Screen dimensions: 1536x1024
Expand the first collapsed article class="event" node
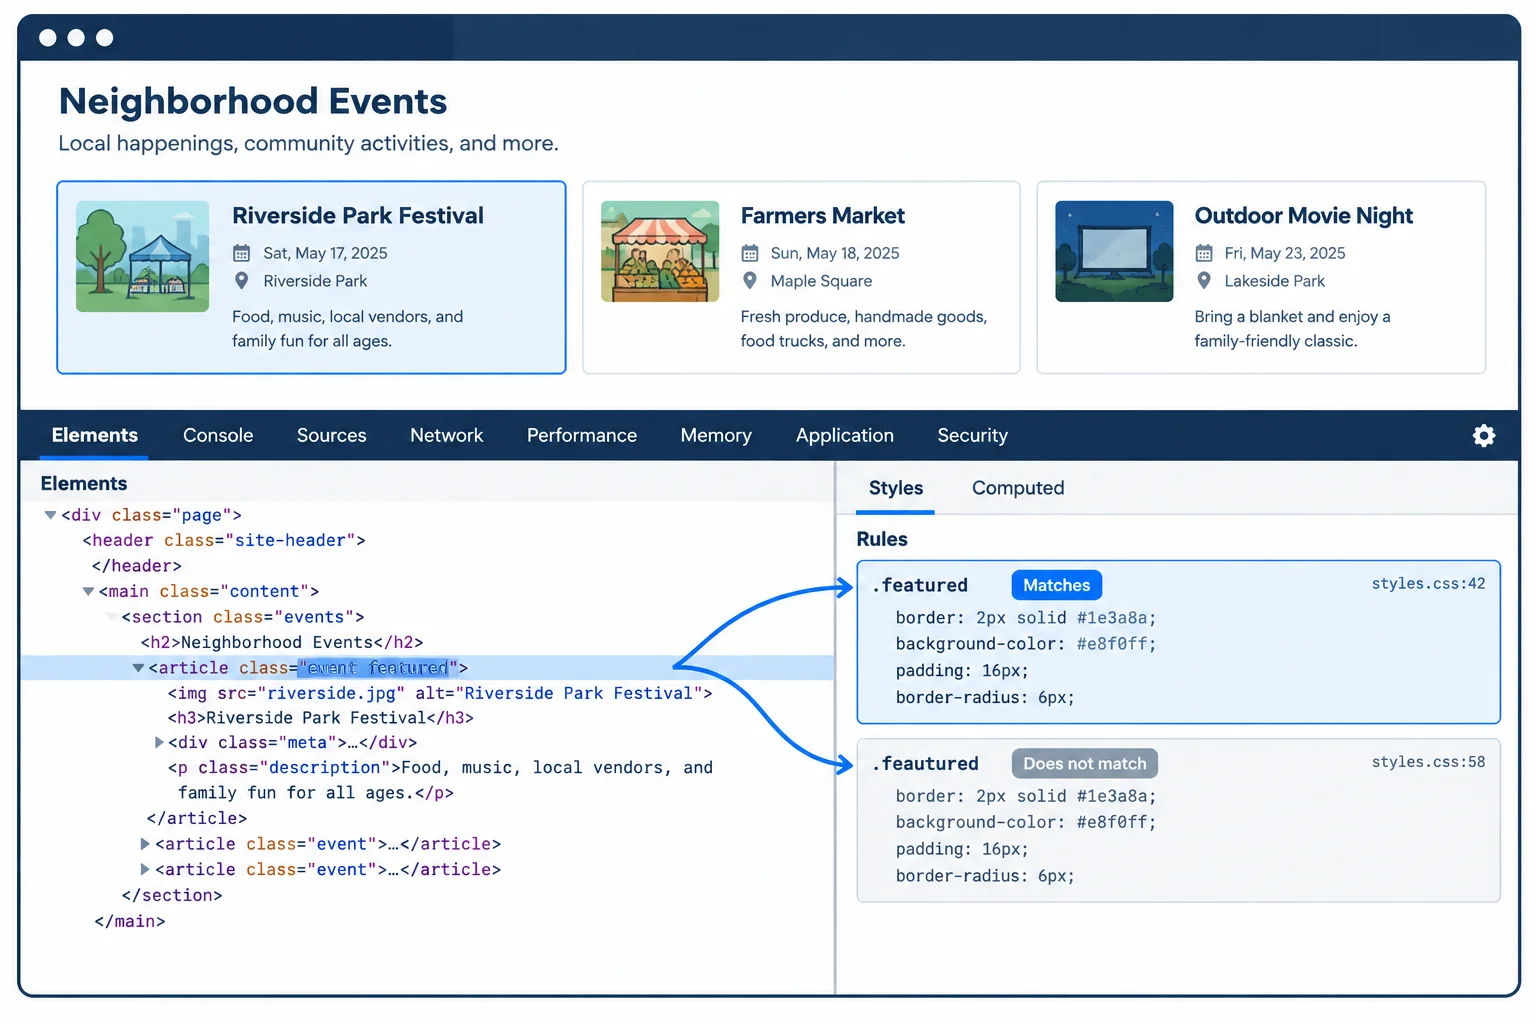[x=145, y=844]
